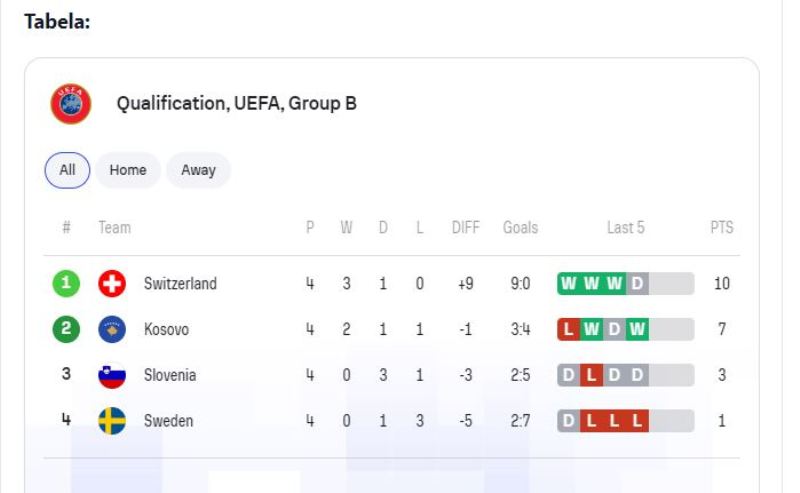Switch to the Home tab

[128, 170]
